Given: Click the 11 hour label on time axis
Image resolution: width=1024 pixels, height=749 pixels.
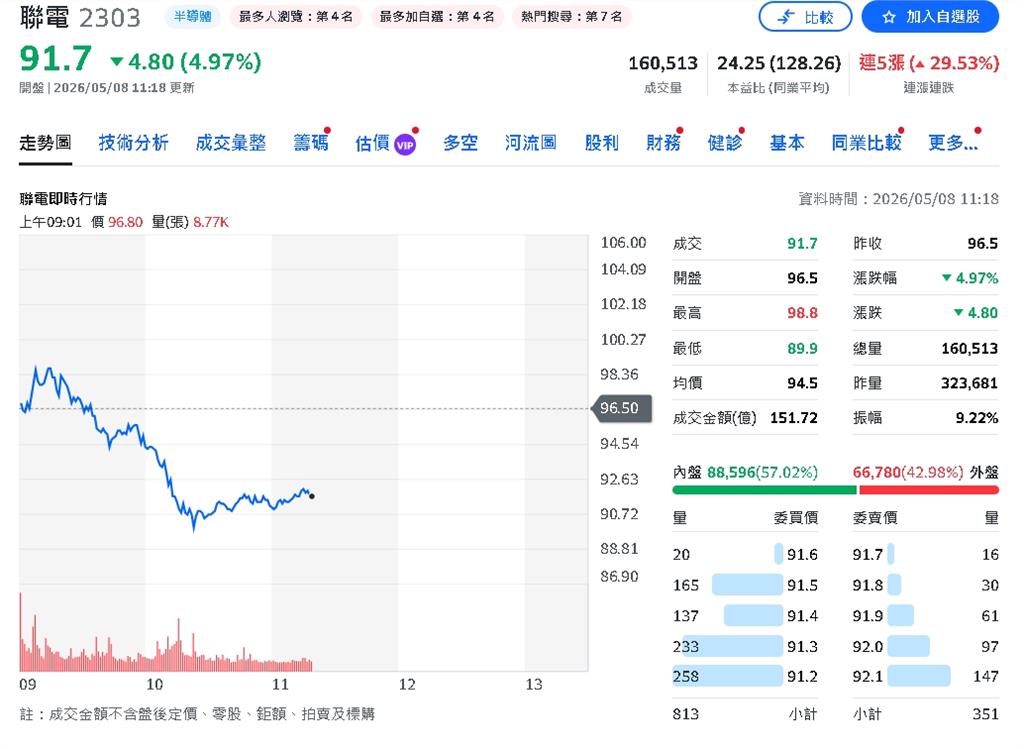Looking at the screenshot, I should 280,684.
